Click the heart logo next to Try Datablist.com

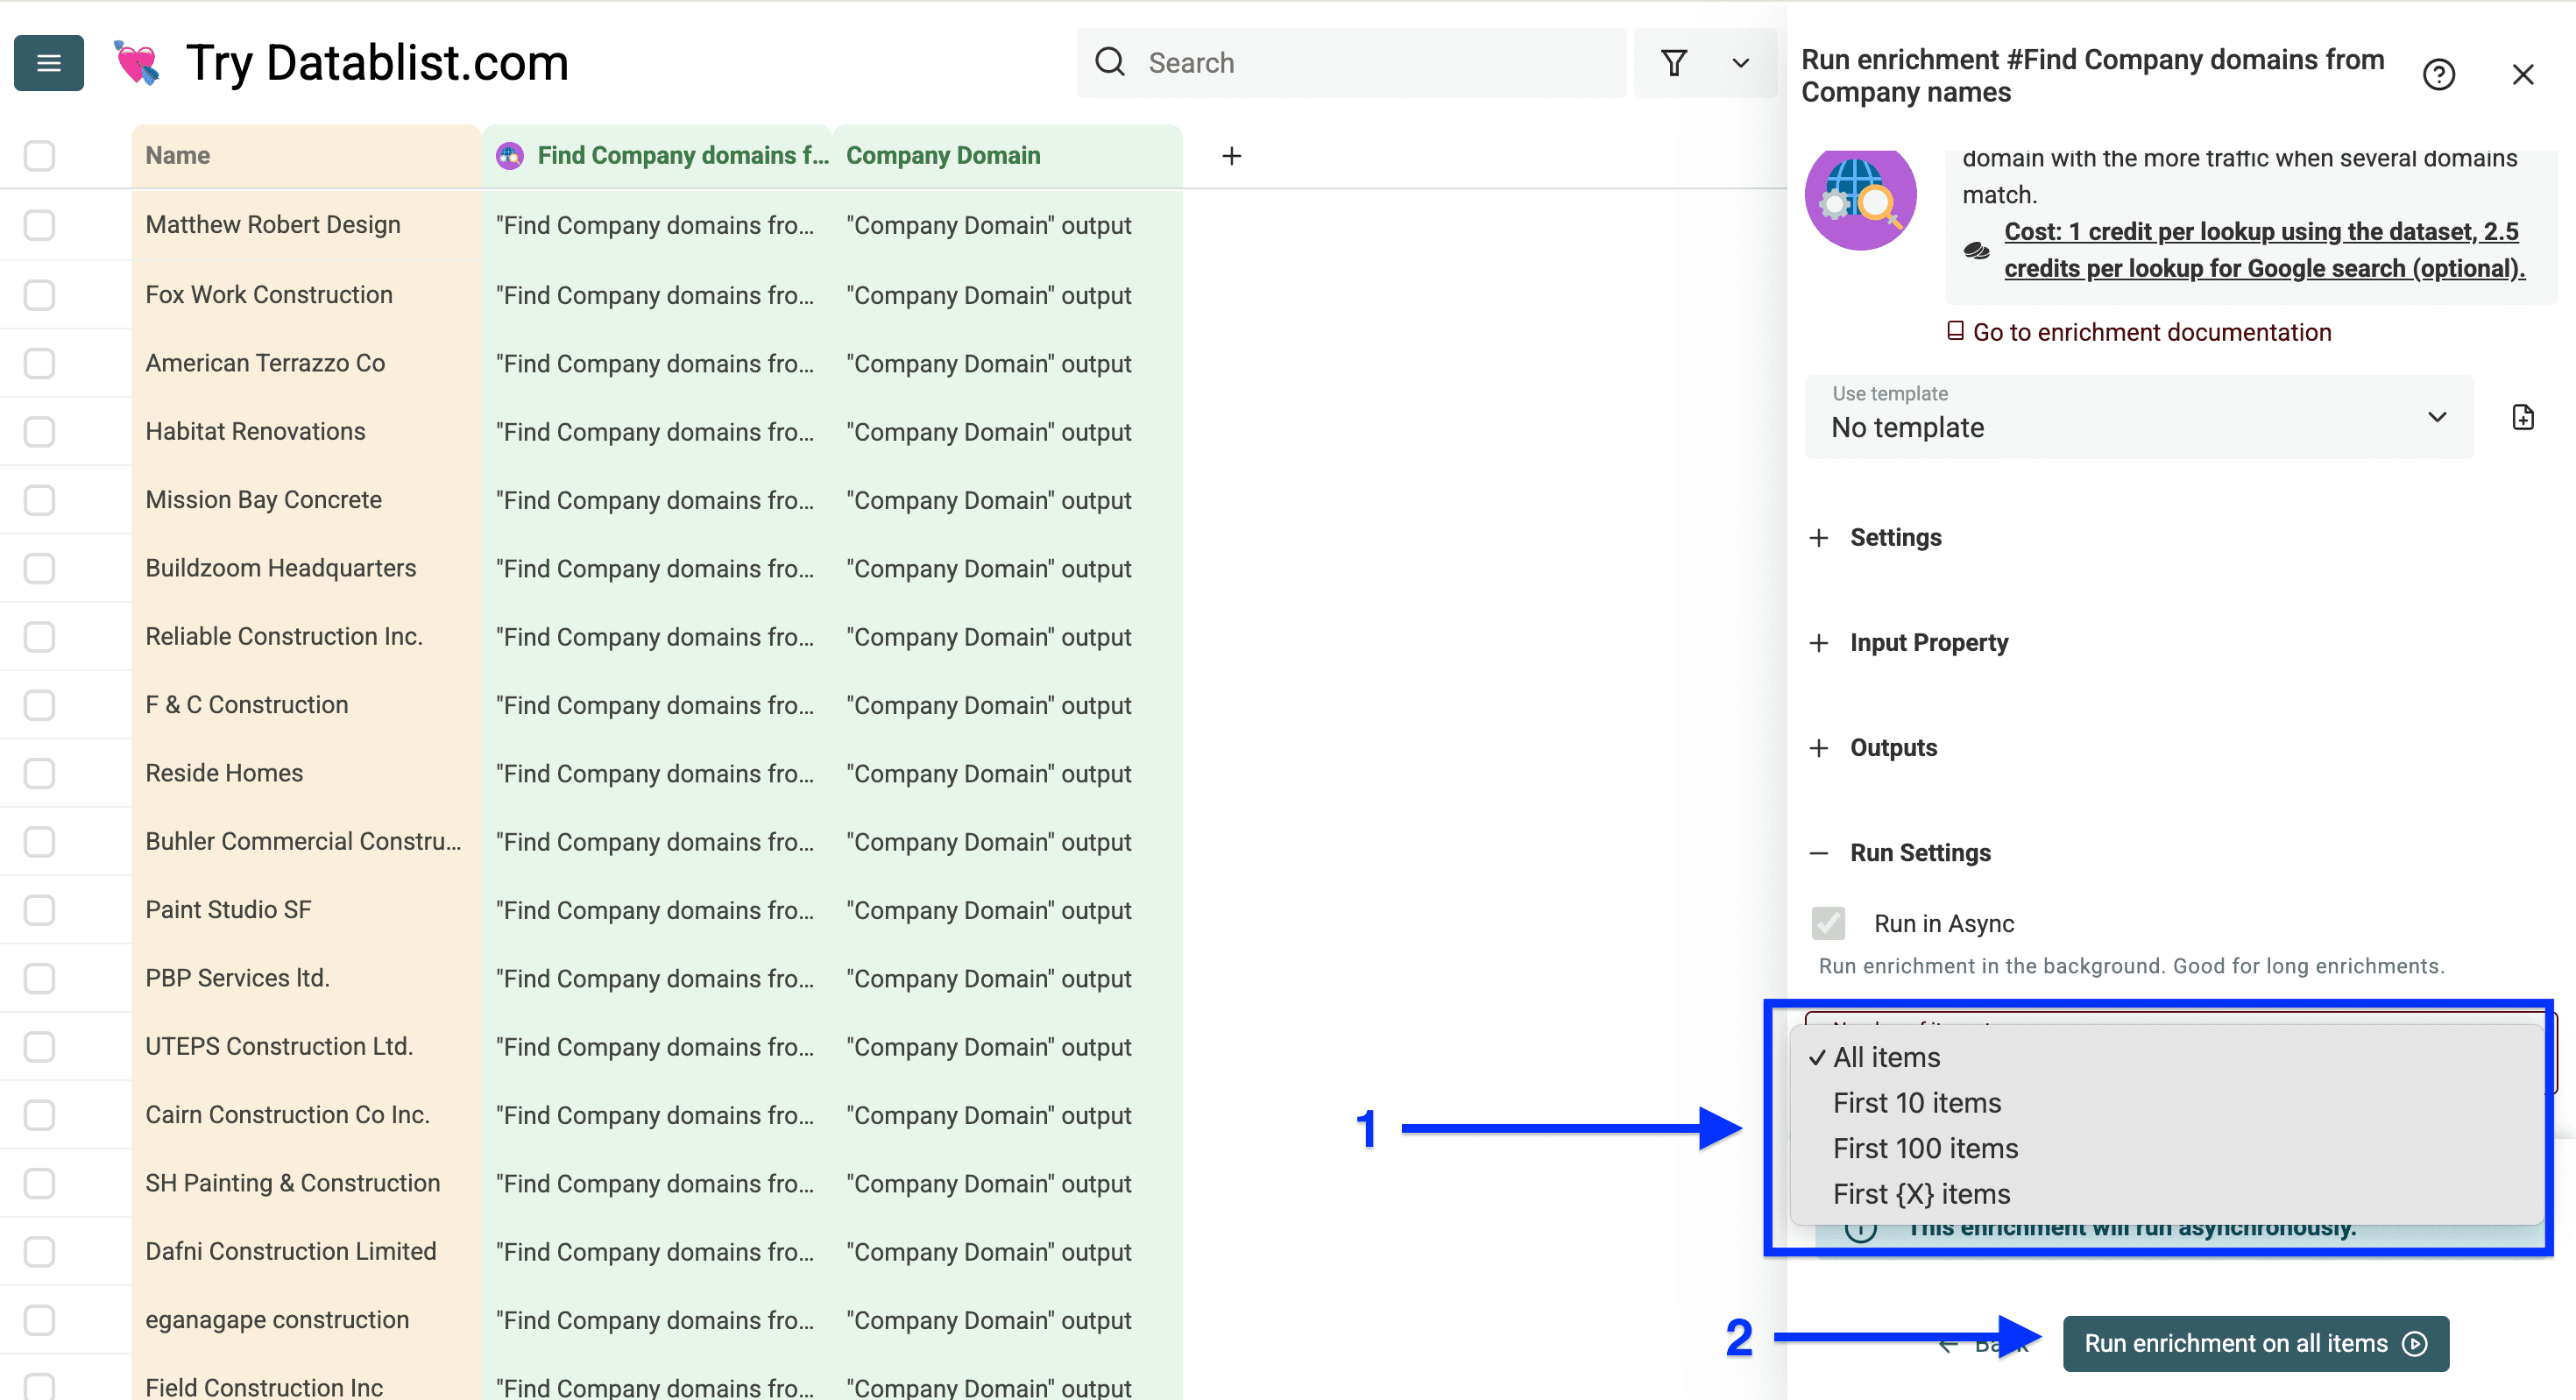137,63
